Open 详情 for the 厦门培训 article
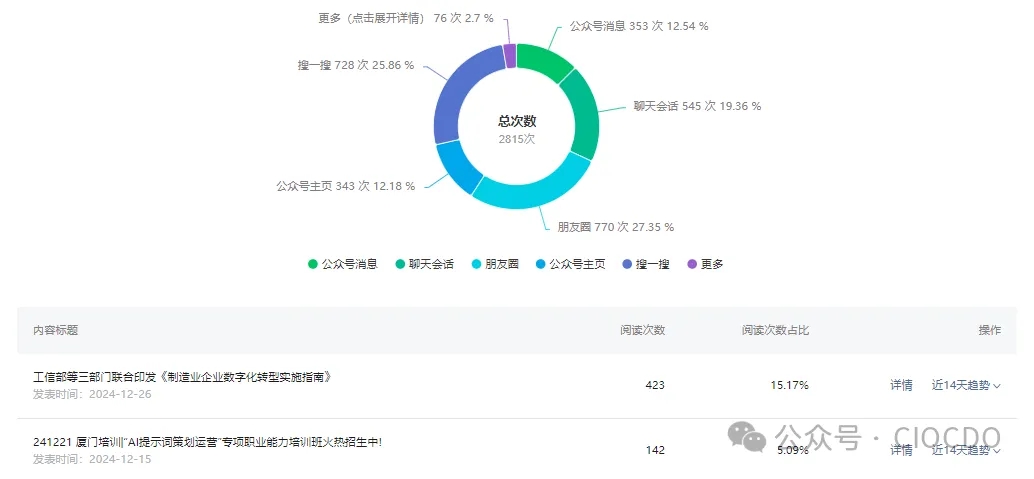This screenshot has width=1034, height=479. coord(901,450)
